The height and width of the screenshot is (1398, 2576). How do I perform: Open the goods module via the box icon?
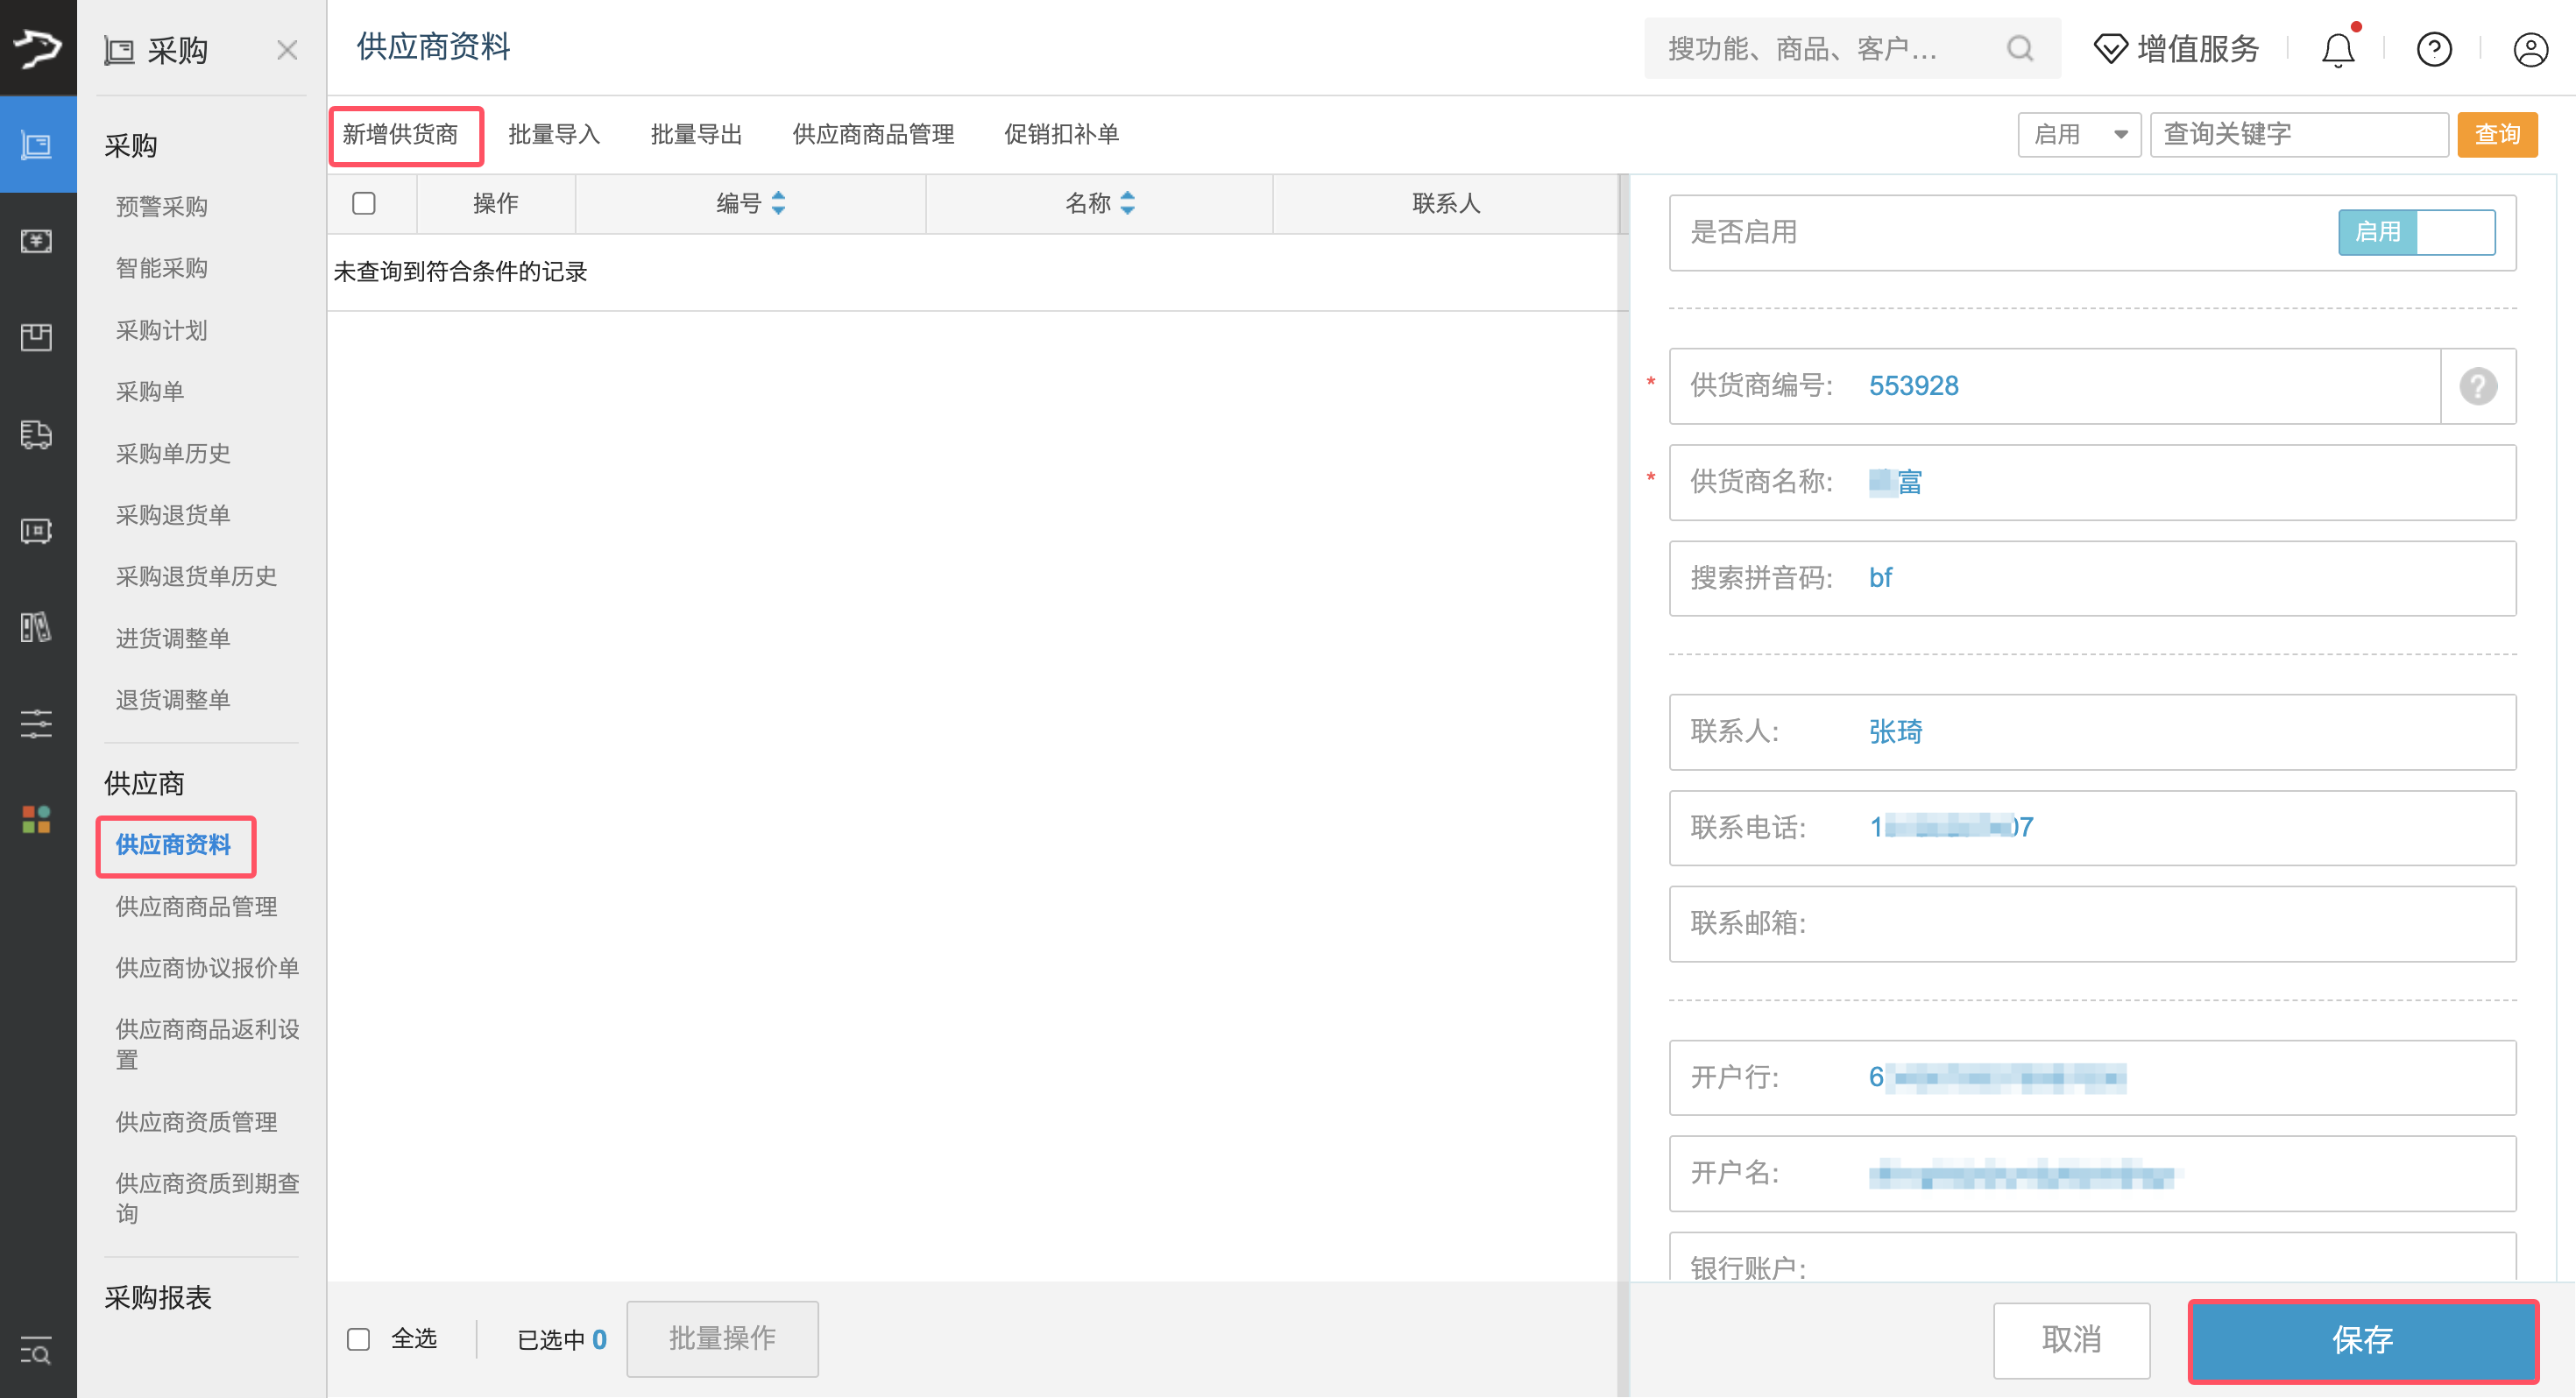[37, 337]
